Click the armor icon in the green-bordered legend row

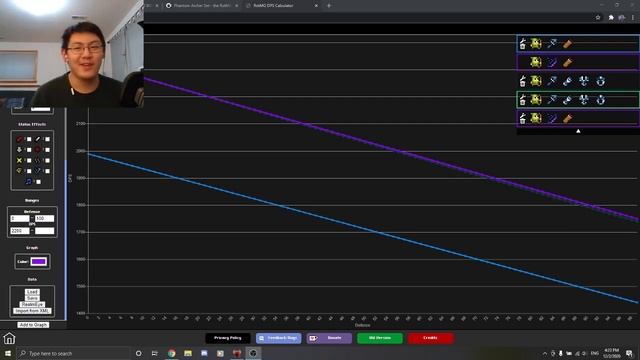tap(584, 100)
